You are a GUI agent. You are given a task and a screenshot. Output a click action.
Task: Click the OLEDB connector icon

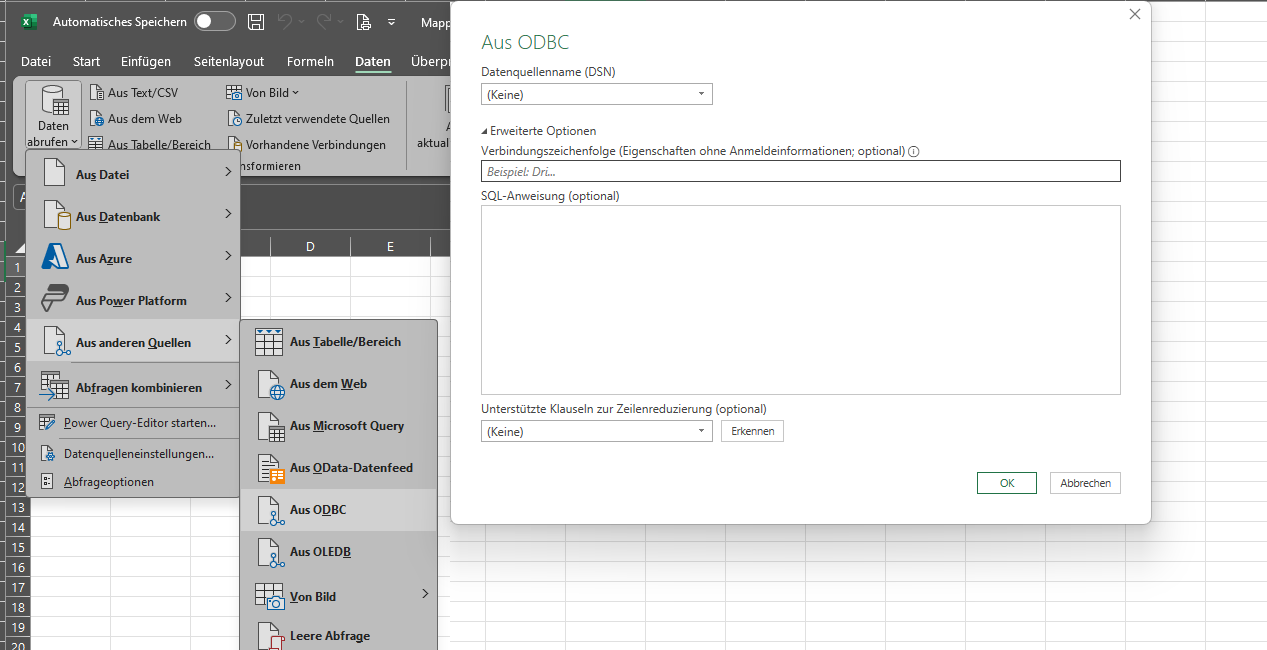[271, 552]
